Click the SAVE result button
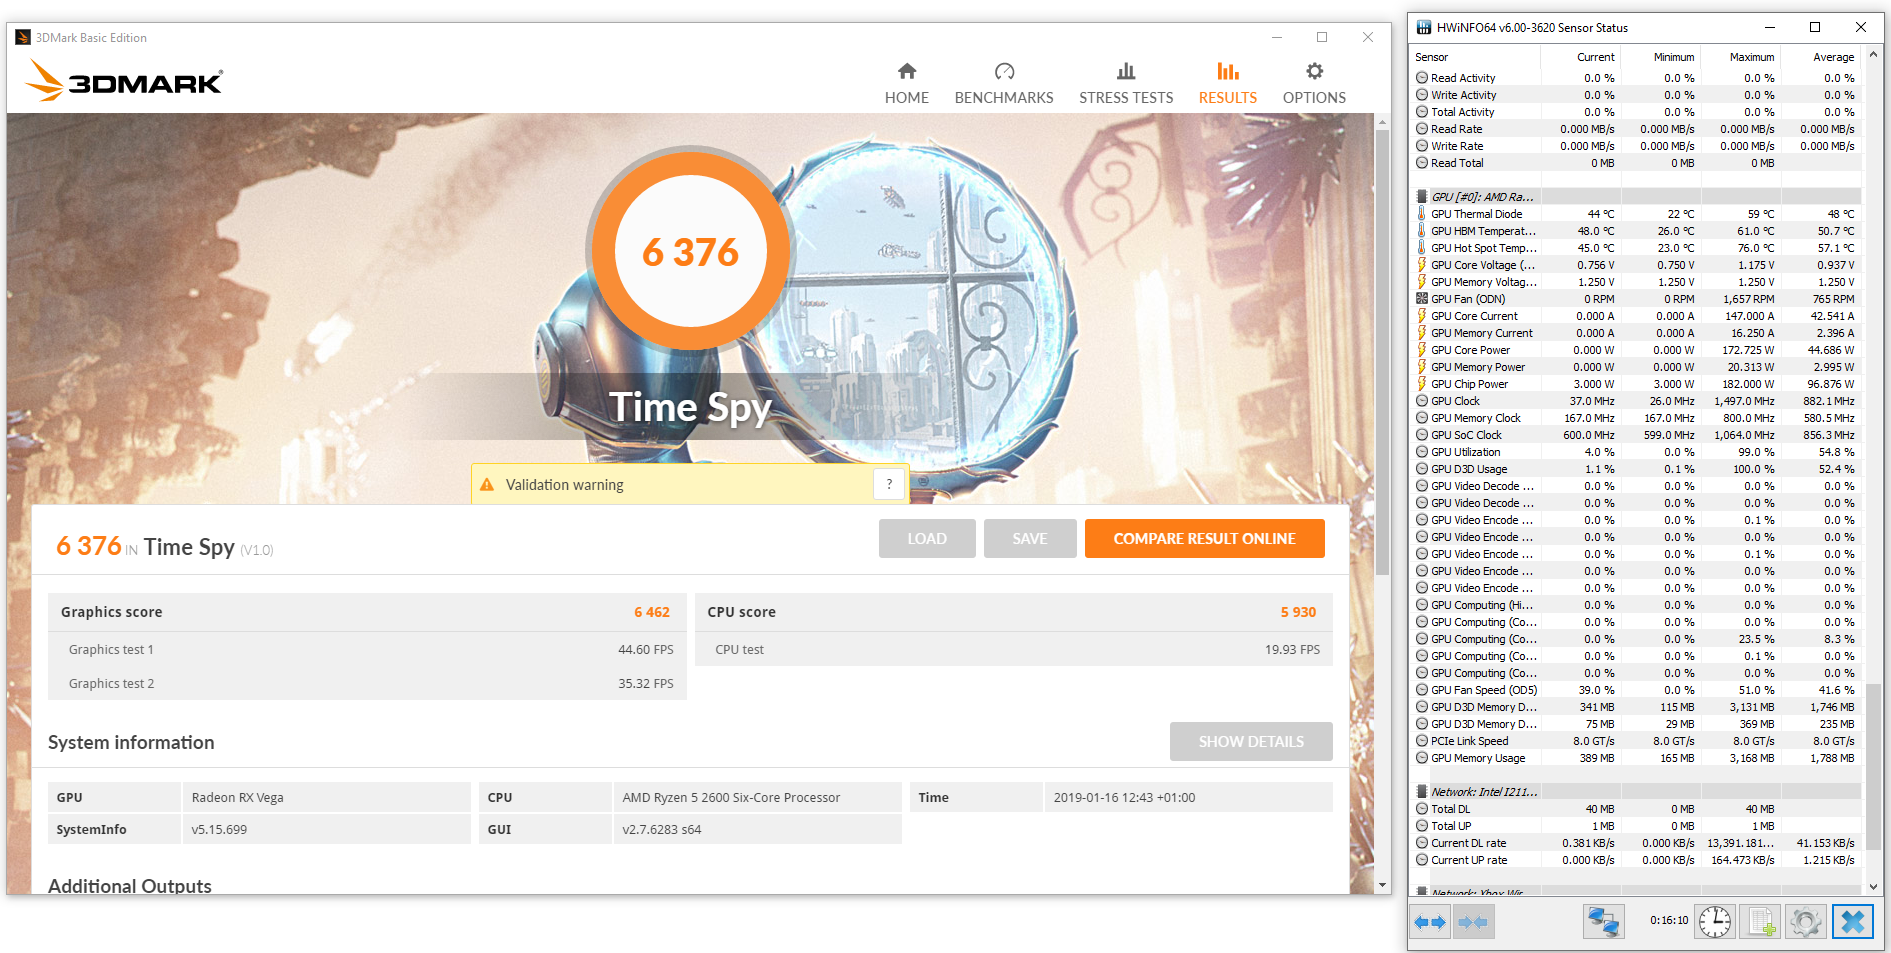This screenshot has width=1891, height=953. pyautogui.click(x=1030, y=538)
